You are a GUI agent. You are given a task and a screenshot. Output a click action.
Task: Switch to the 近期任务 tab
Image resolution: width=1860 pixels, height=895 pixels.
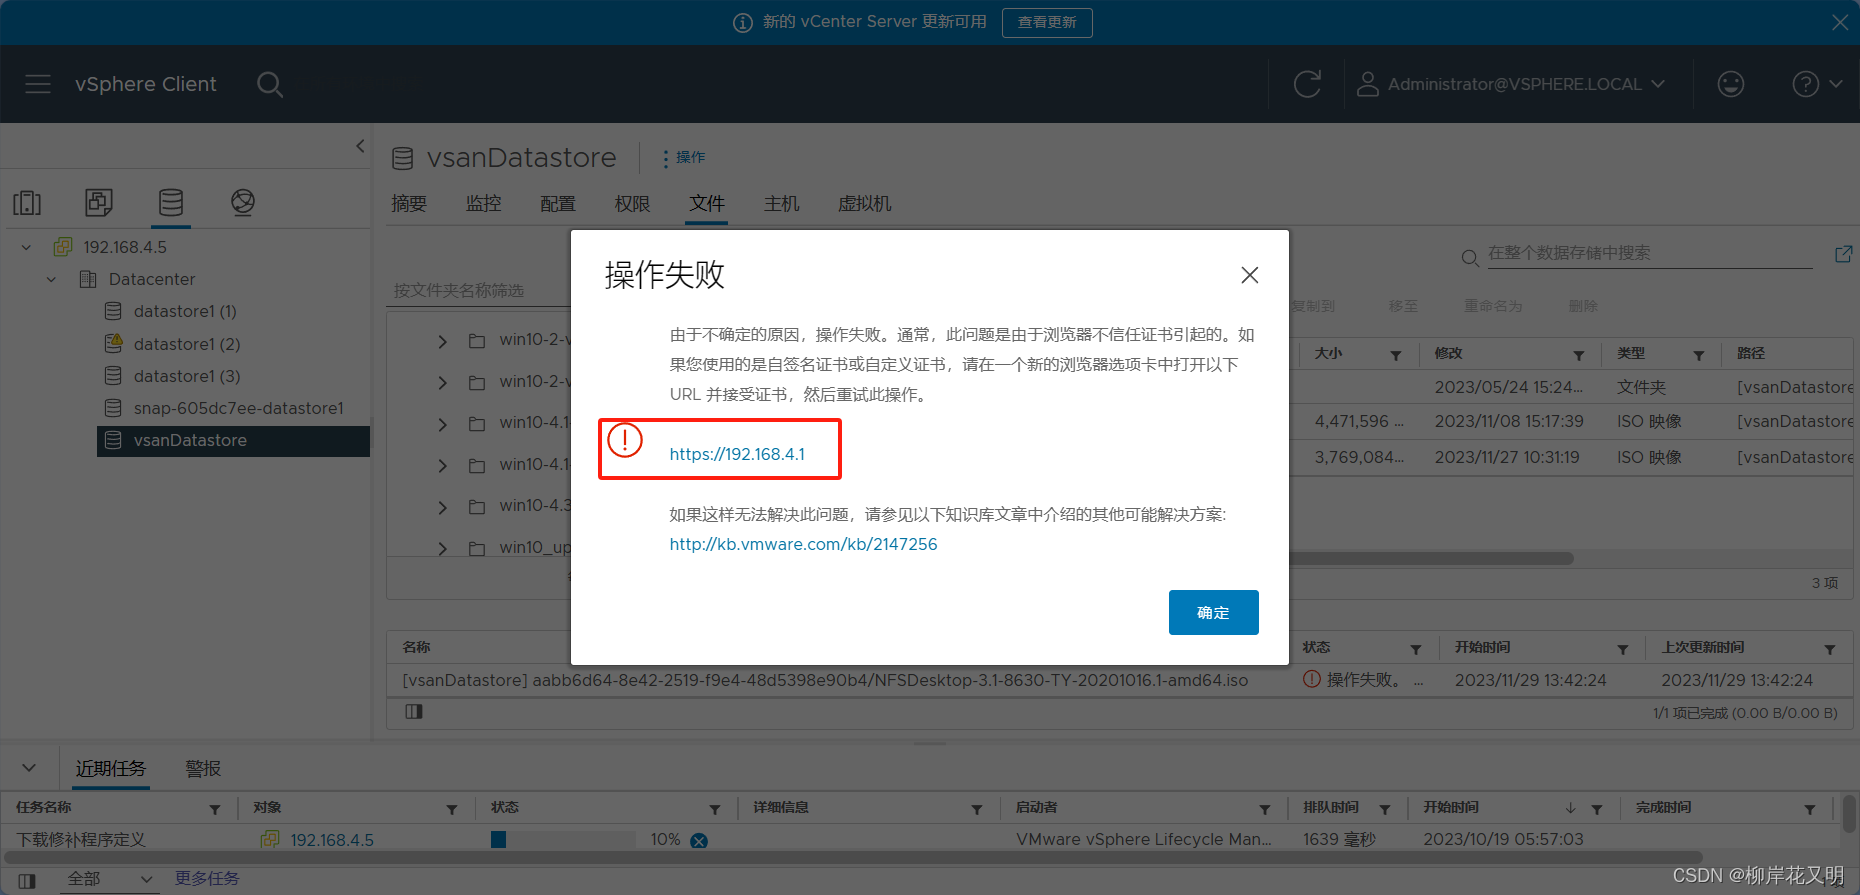tap(111, 768)
